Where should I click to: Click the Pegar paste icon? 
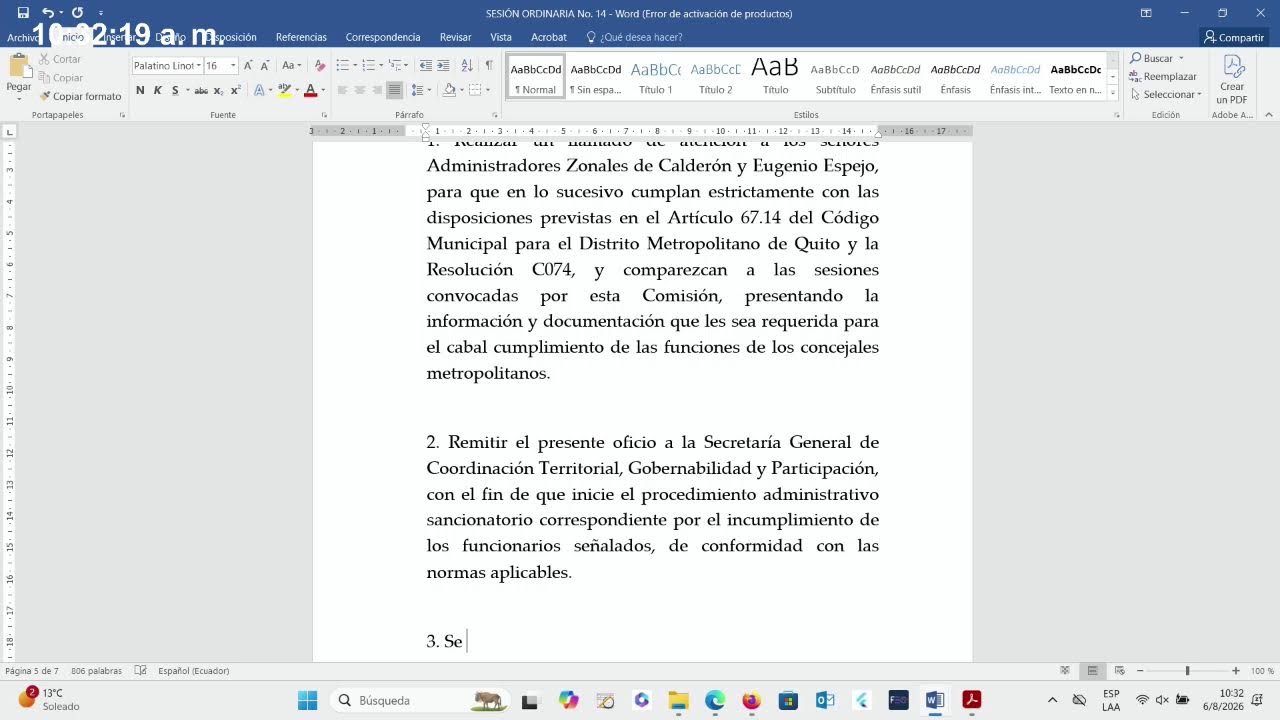point(18,67)
